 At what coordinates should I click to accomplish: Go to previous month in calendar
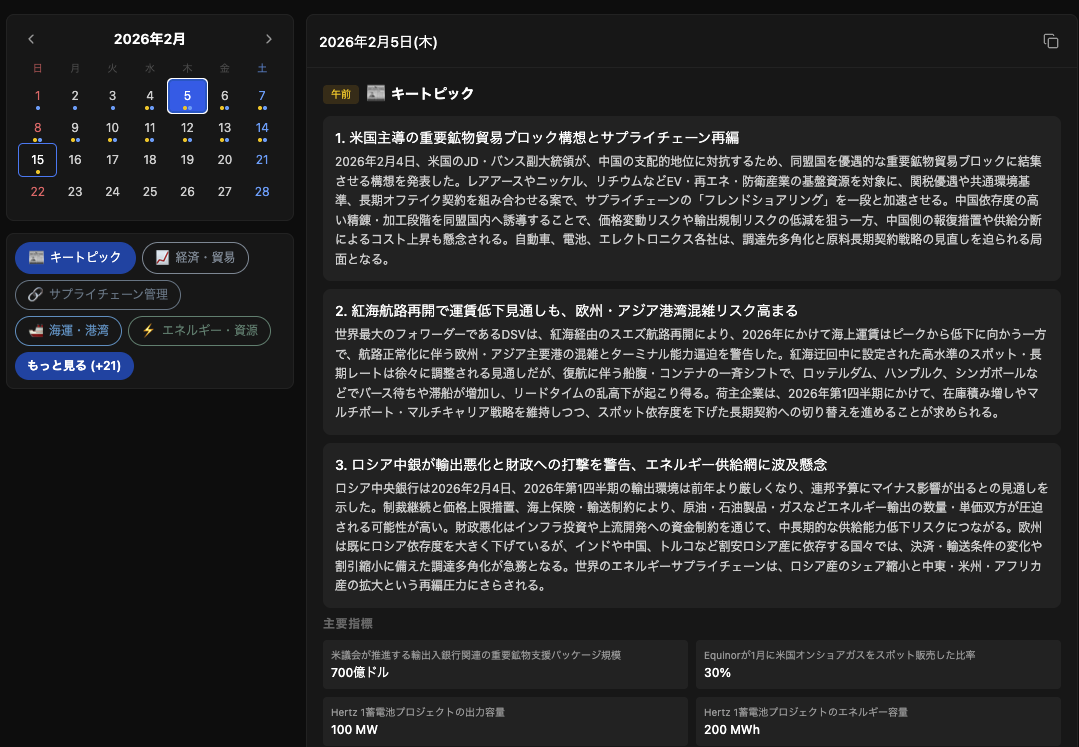pos(31,39)
